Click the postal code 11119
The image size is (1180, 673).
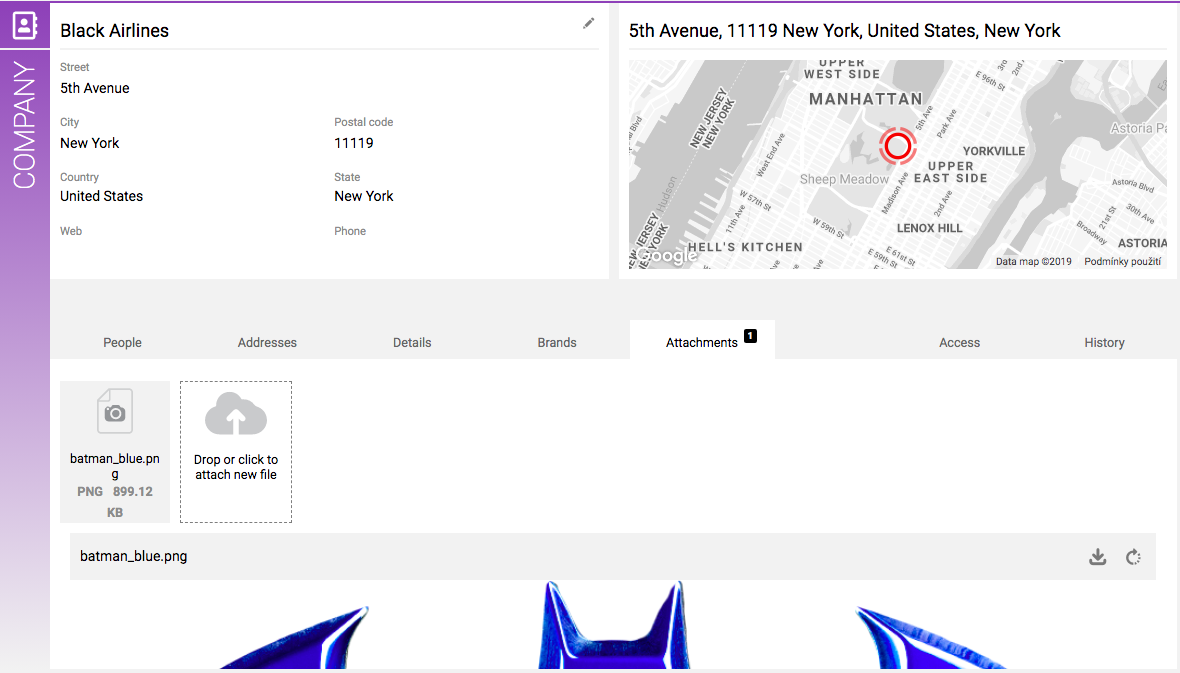(354, 143)
